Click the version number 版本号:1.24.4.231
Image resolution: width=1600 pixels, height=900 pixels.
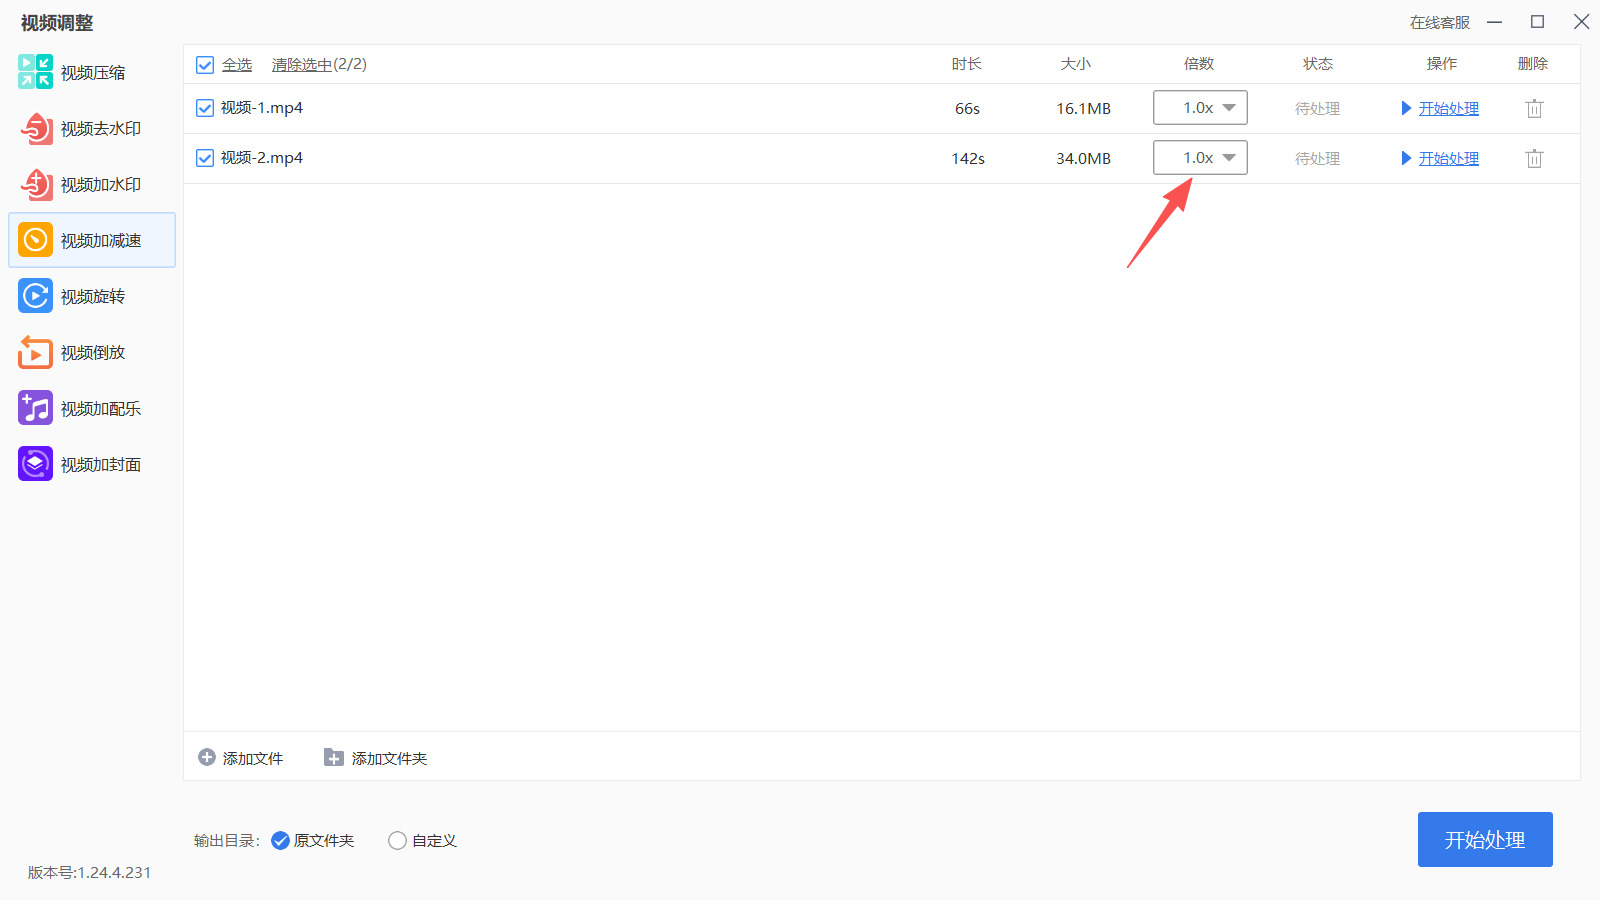point(90,872)
